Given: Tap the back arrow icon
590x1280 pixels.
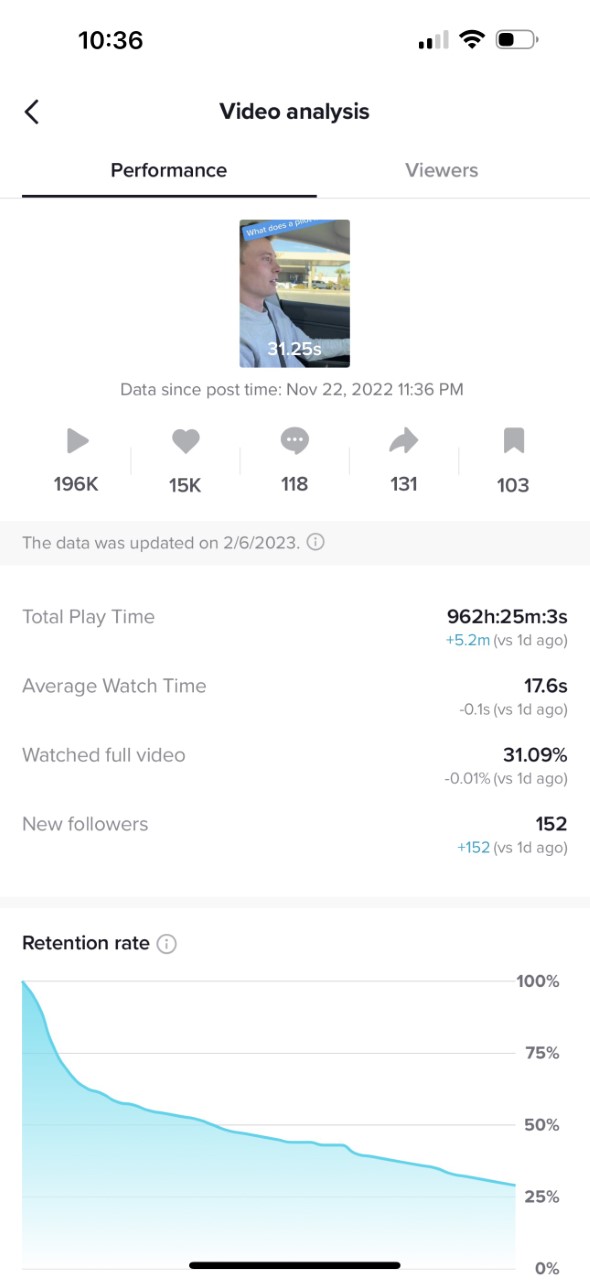Looking at the screenshot, I should point(32,111).
